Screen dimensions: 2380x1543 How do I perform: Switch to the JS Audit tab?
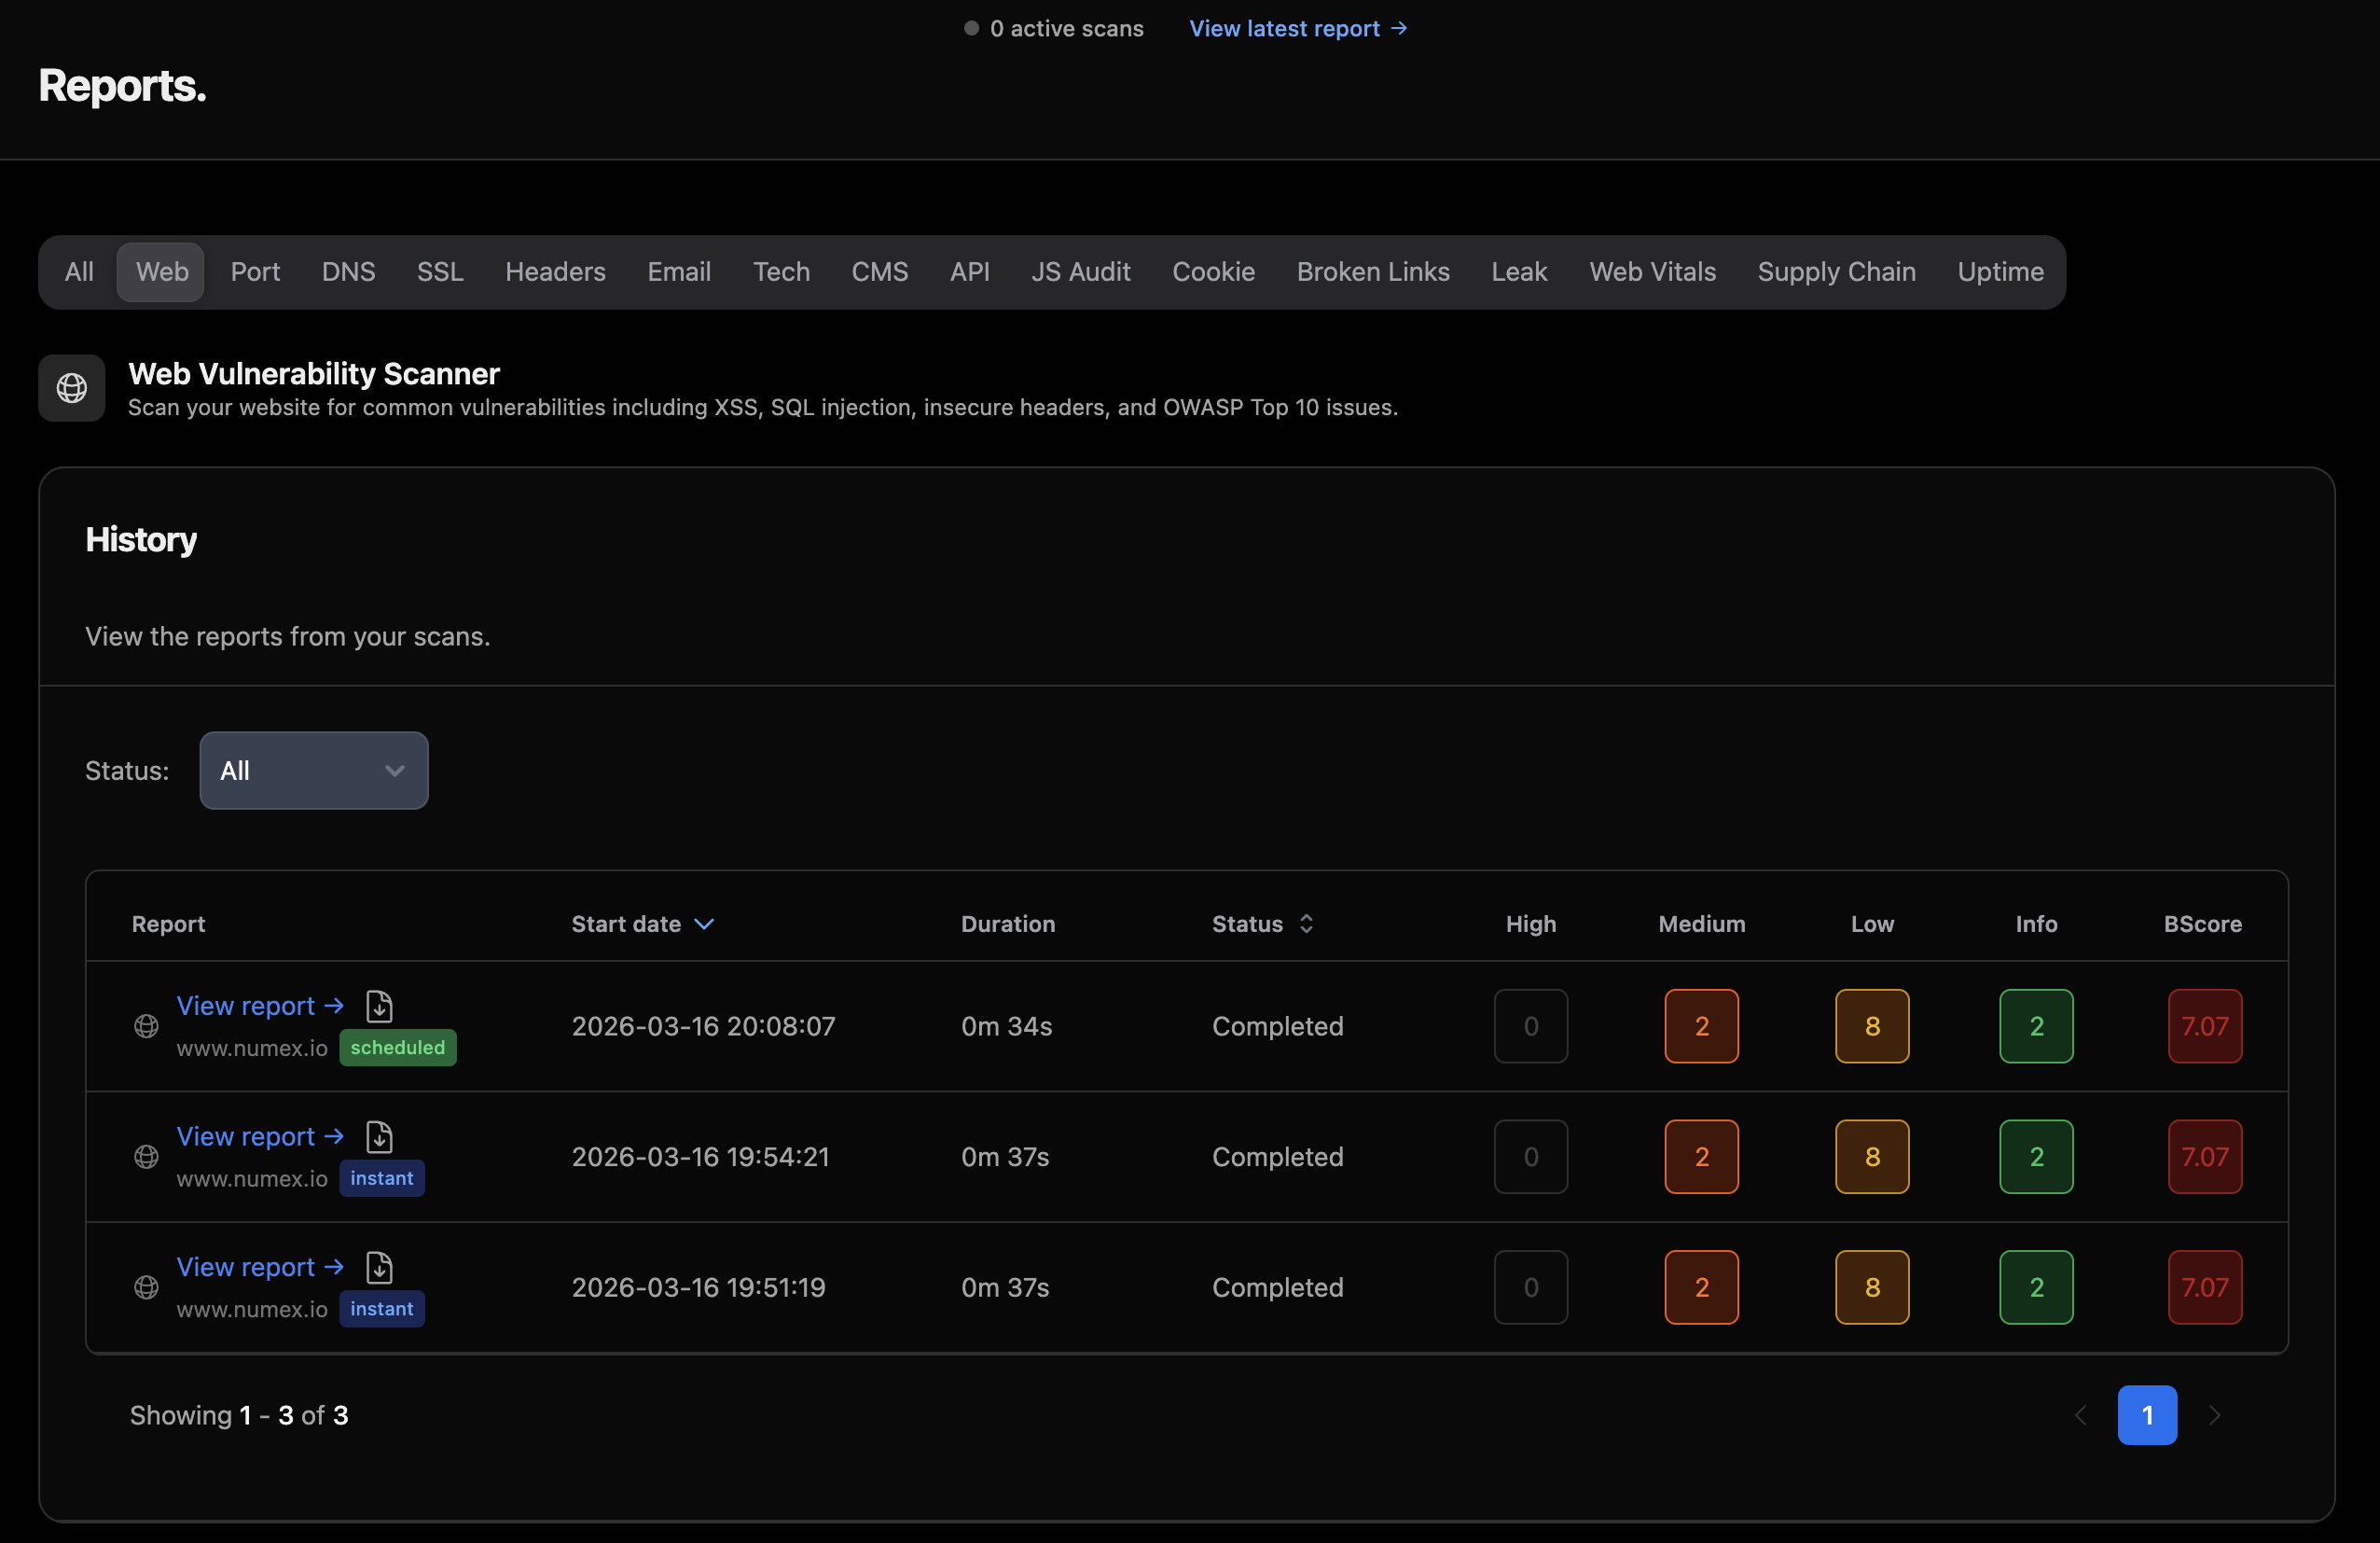pyautogui.click(x=1081, y=271)
